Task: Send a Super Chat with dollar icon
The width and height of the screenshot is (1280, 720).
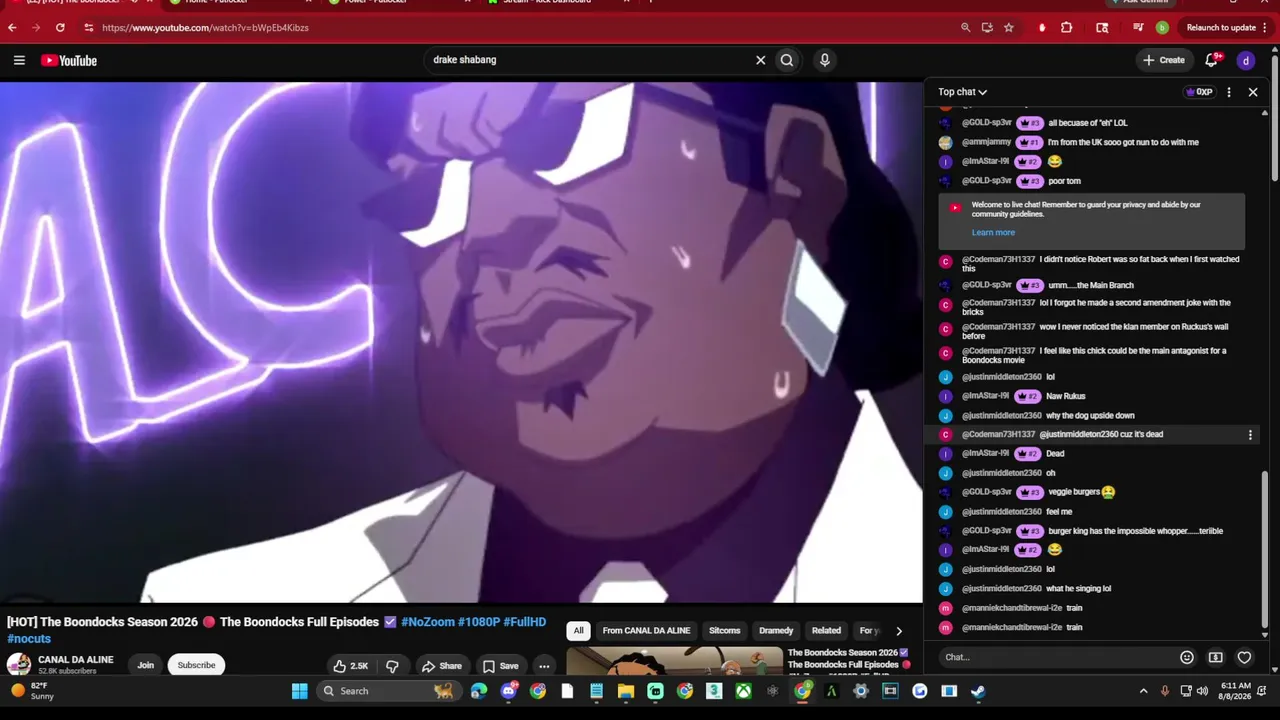Action: tap(1216, 657)
